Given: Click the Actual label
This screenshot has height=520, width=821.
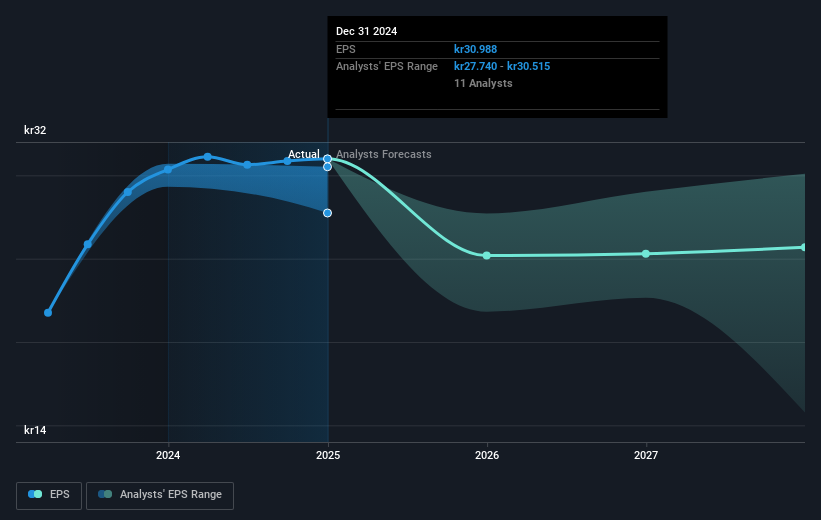Looking at the screenshot, I should pos(304,154).
